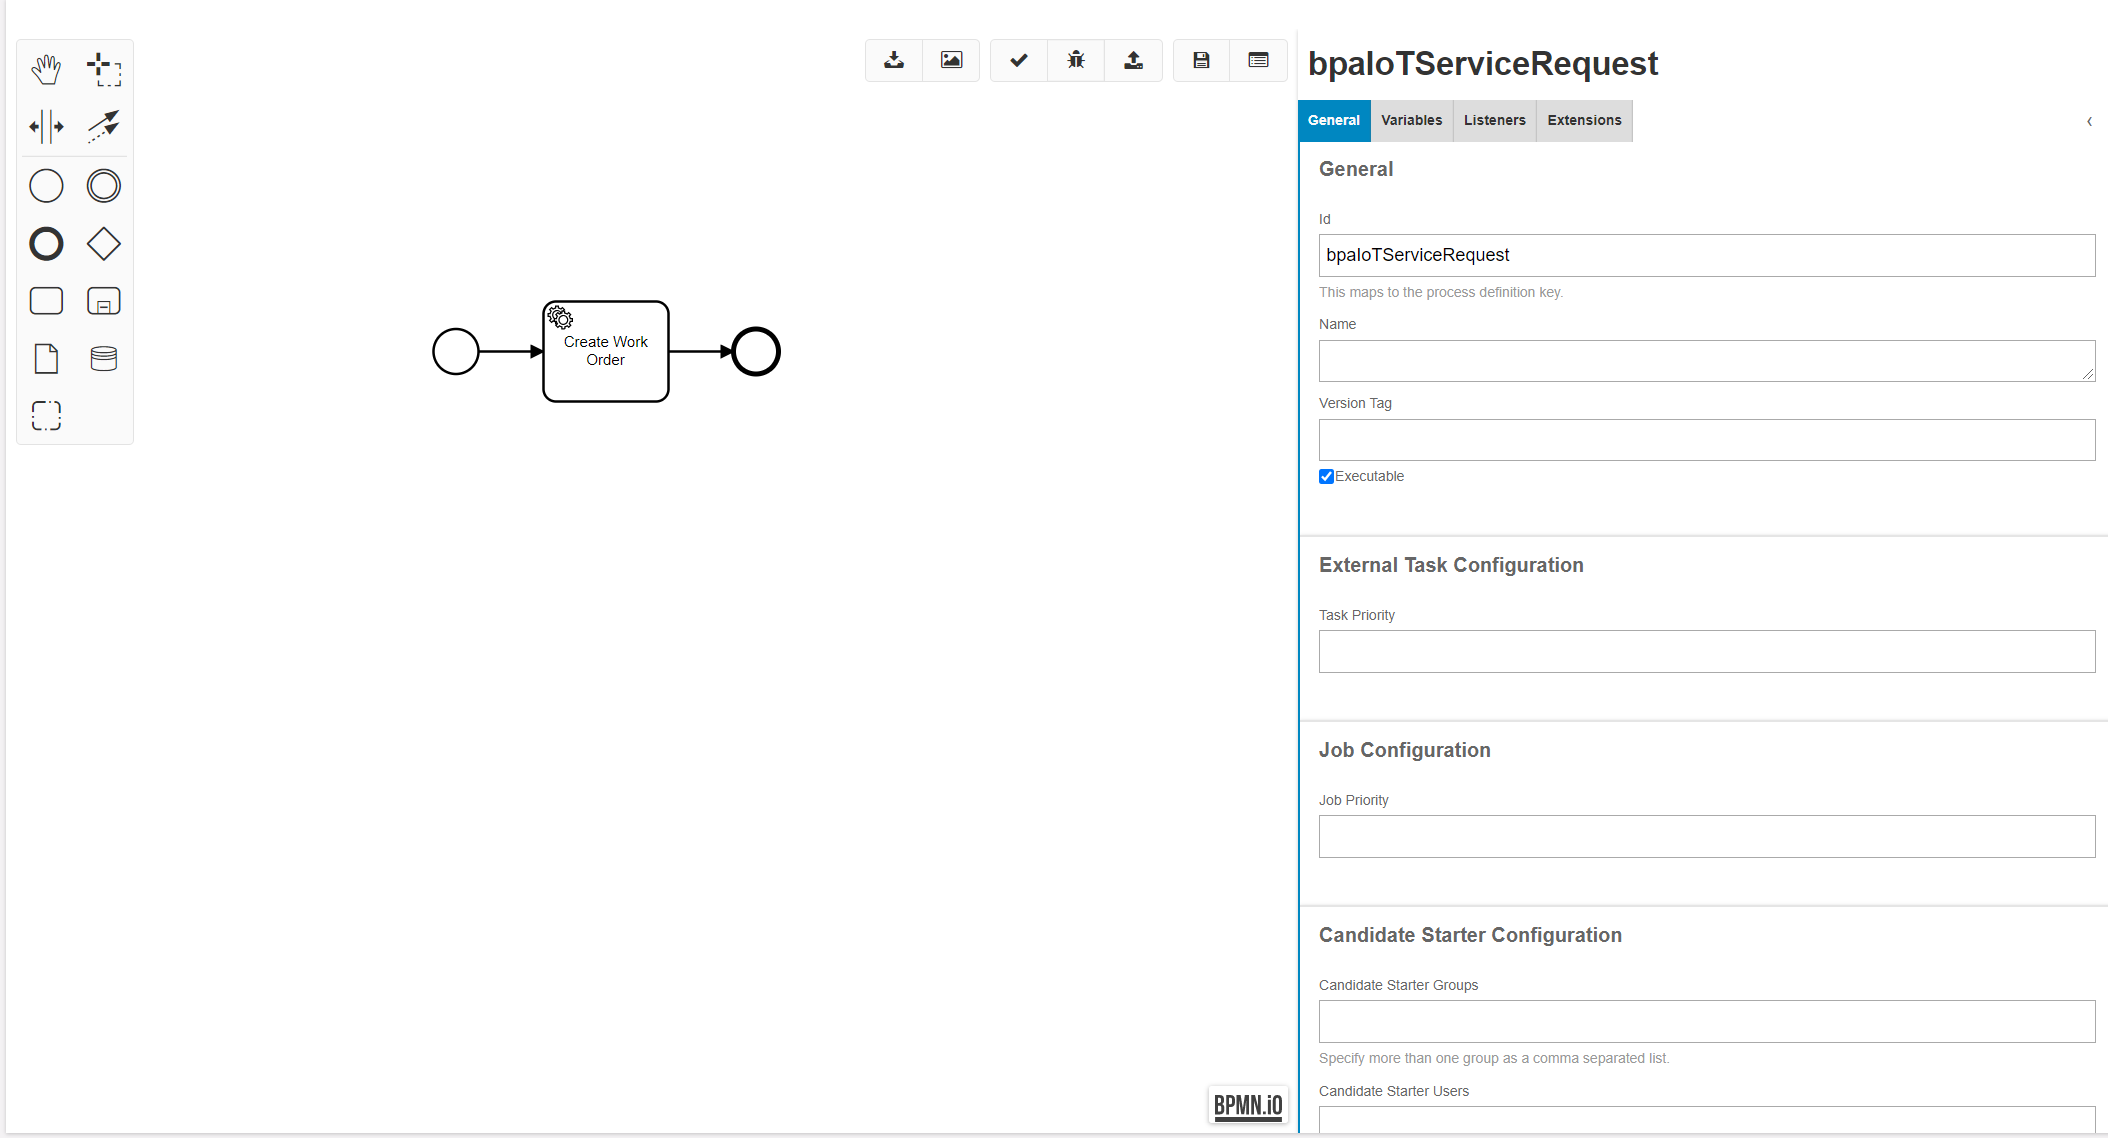
Task: Uncheck the Executable checkbox
Action: [x=1326, y=477]
